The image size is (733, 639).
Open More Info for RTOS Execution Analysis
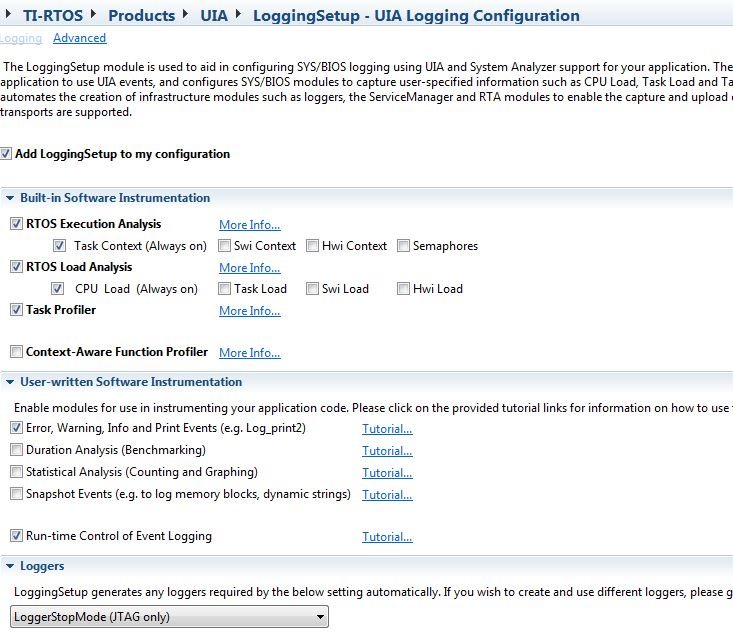(x=250, y=225)
